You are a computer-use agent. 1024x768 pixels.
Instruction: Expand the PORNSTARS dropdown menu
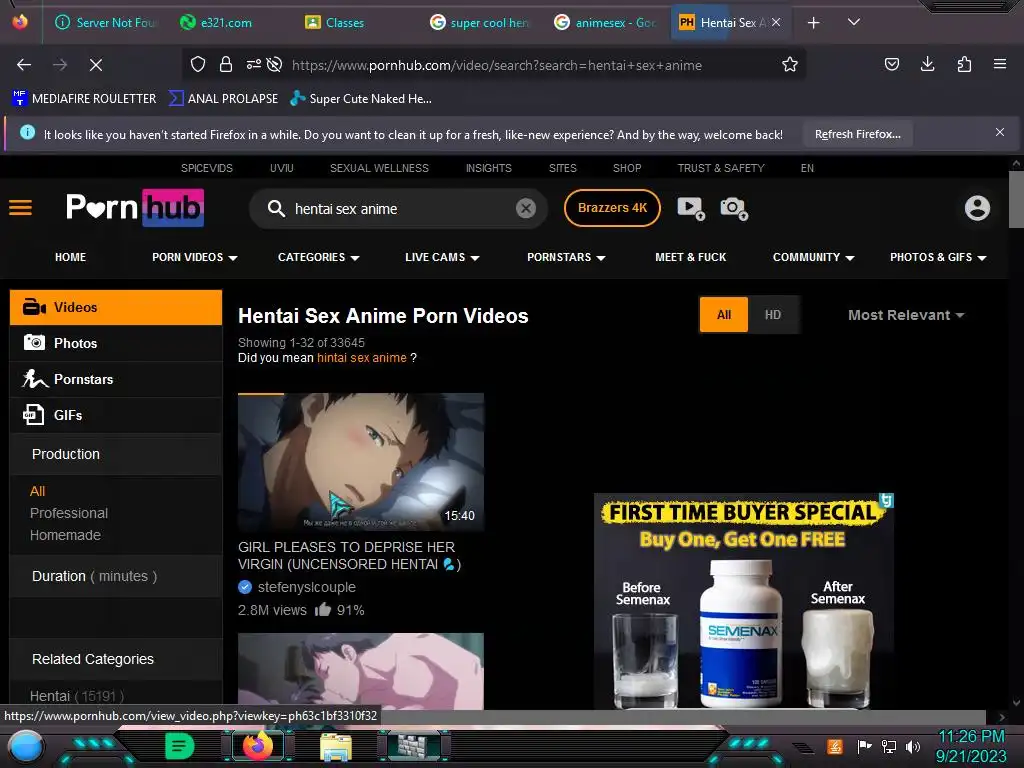pyautogui.click(x=566, y=257)
